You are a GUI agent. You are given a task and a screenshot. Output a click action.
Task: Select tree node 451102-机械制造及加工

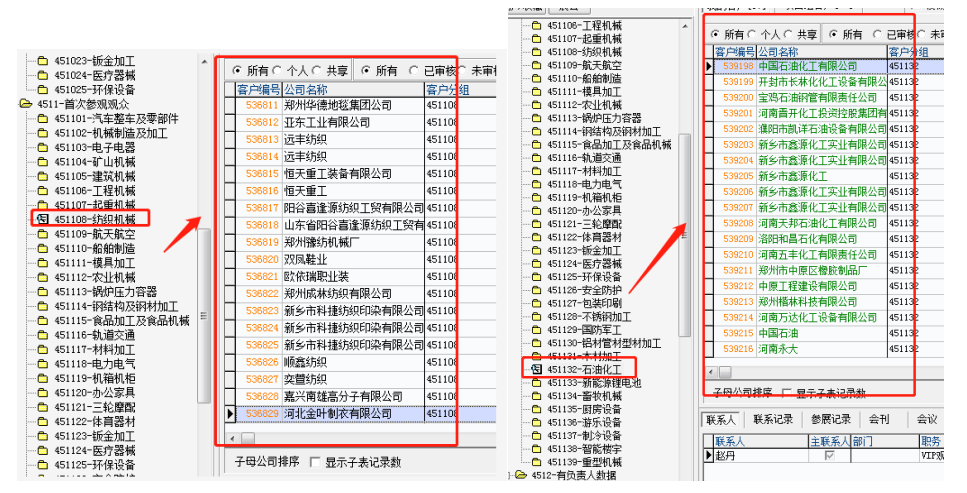click(x=111, y=133)
